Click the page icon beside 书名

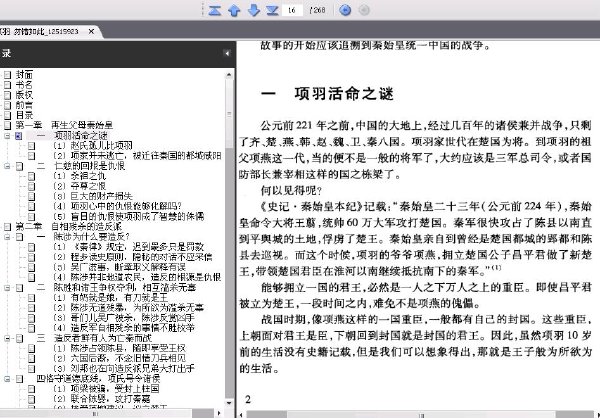pos(8,85)
